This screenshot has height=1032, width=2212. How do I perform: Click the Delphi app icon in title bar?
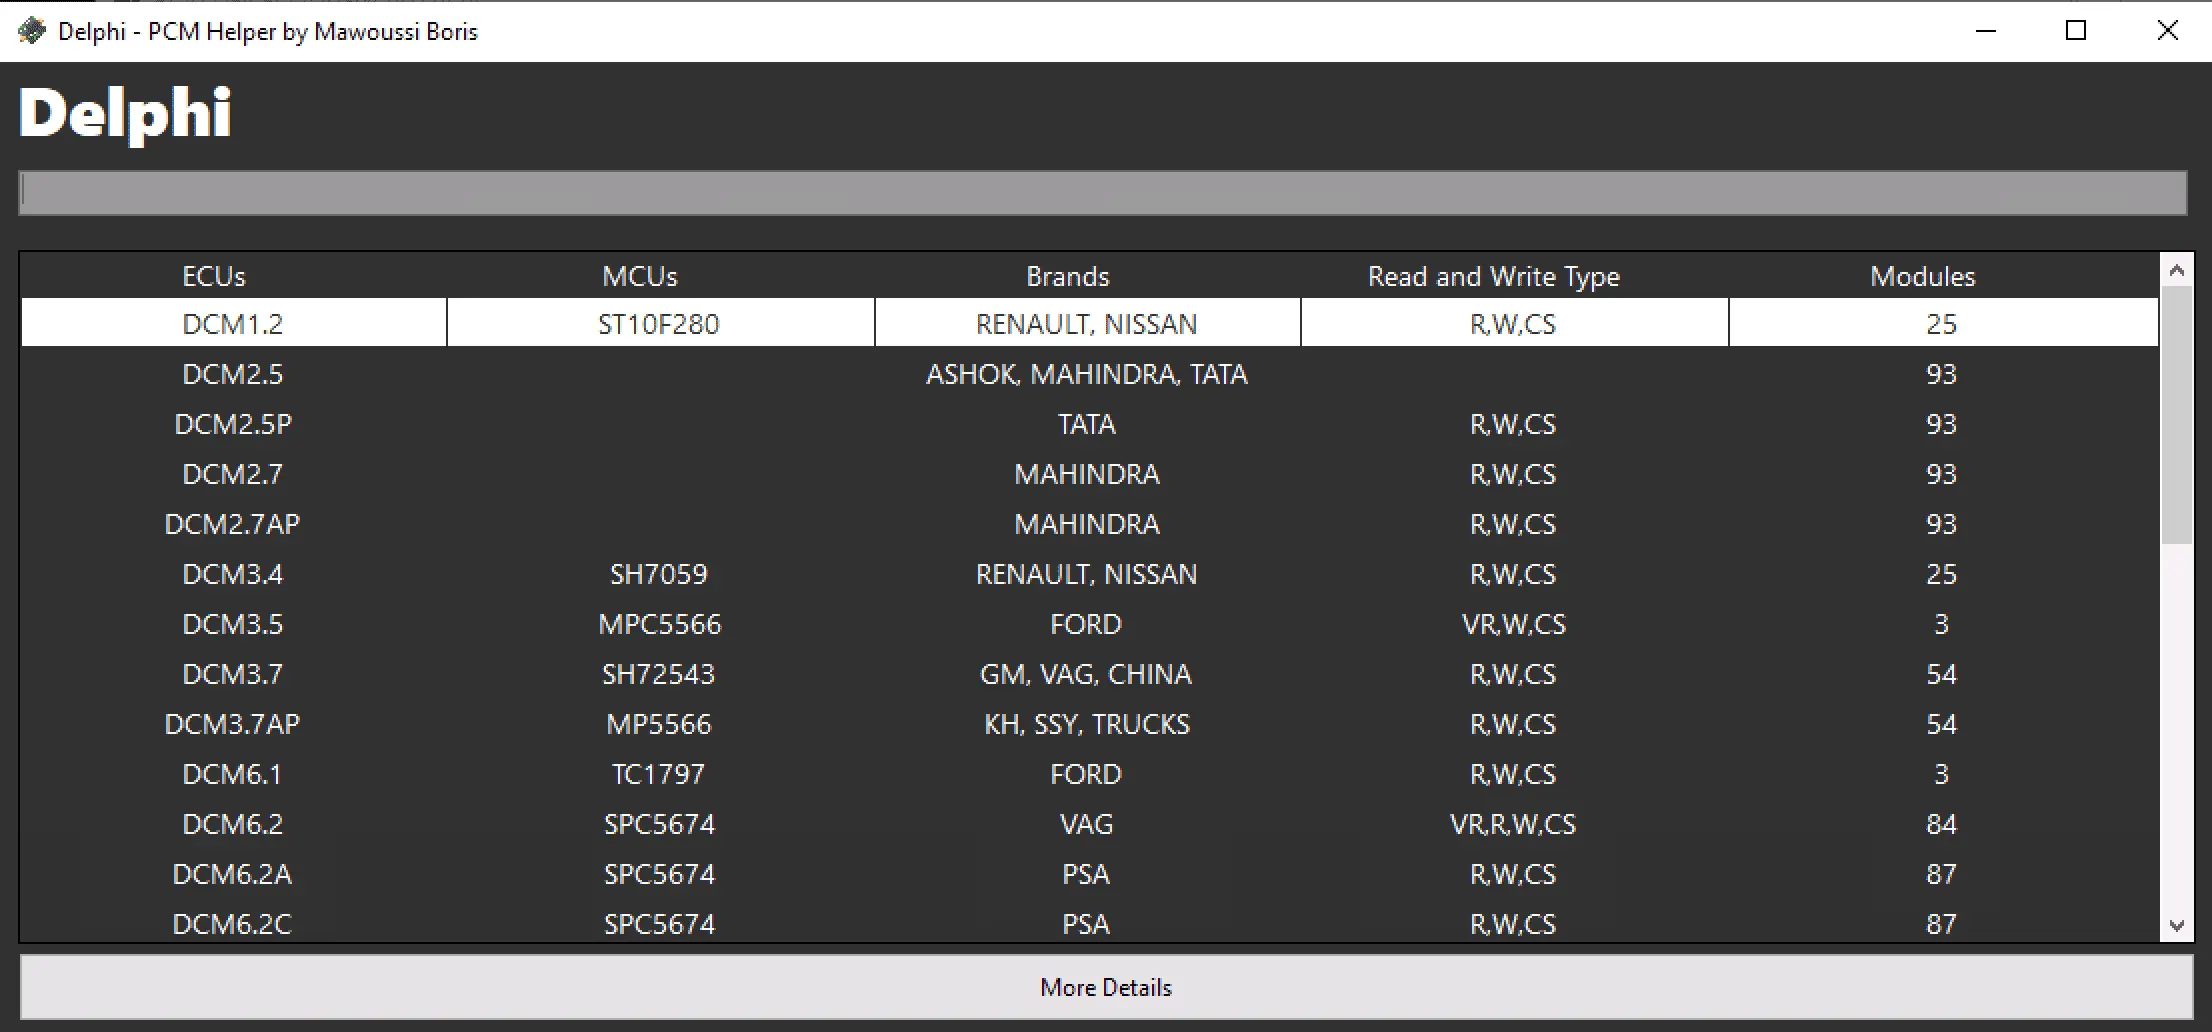(x=32, y=31)
